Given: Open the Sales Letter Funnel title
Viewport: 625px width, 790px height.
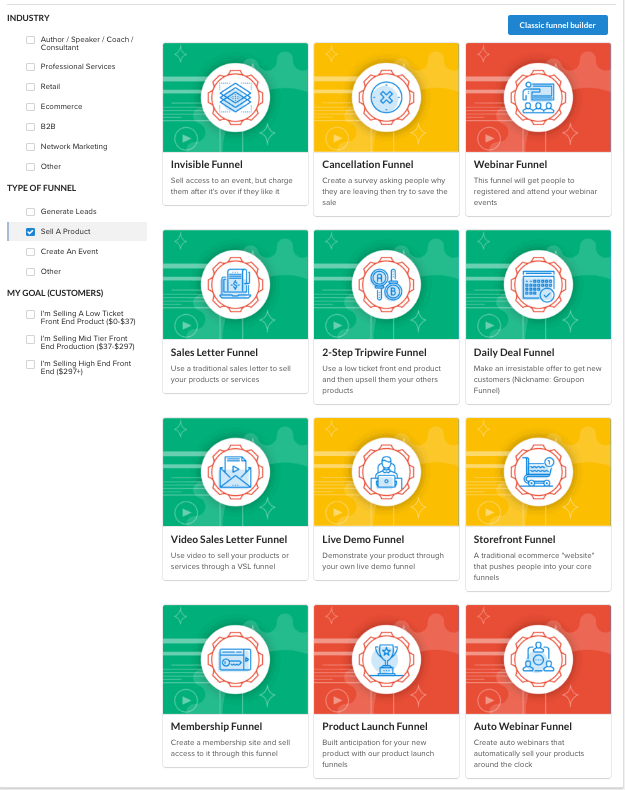Looking at the screenshot, I should (x=214, y=353).
